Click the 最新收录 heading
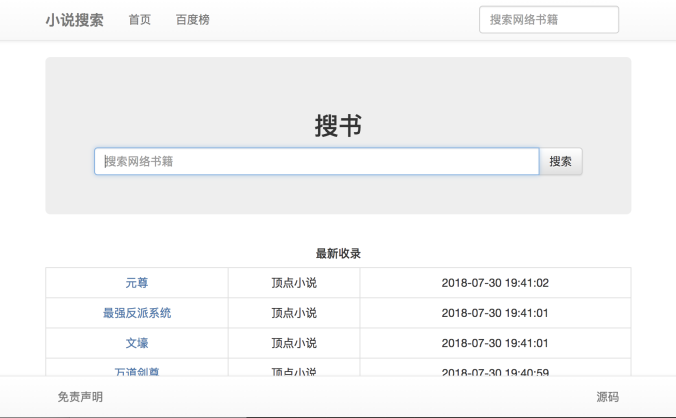Image resolution: width=676 pixels, height=418 pixels. point(338,254)
